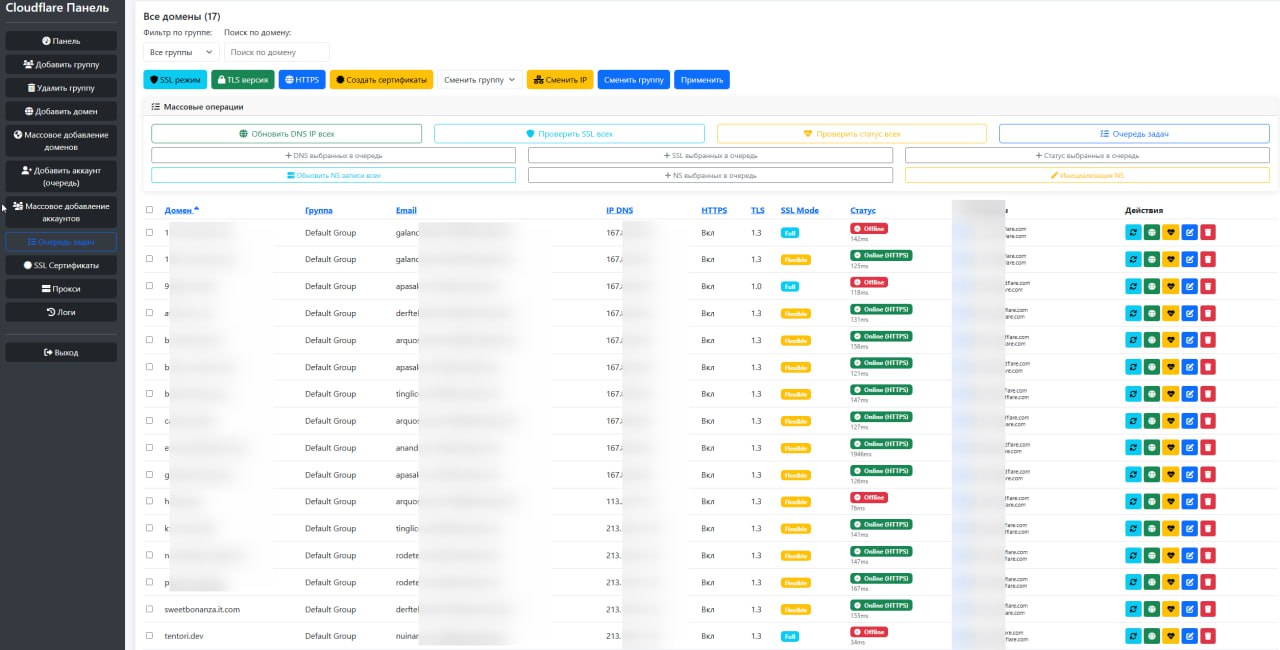Go to Прокси in the sidebar
Image resolution: width=1280 pixels, height=650 pixels.
point(61,289)
